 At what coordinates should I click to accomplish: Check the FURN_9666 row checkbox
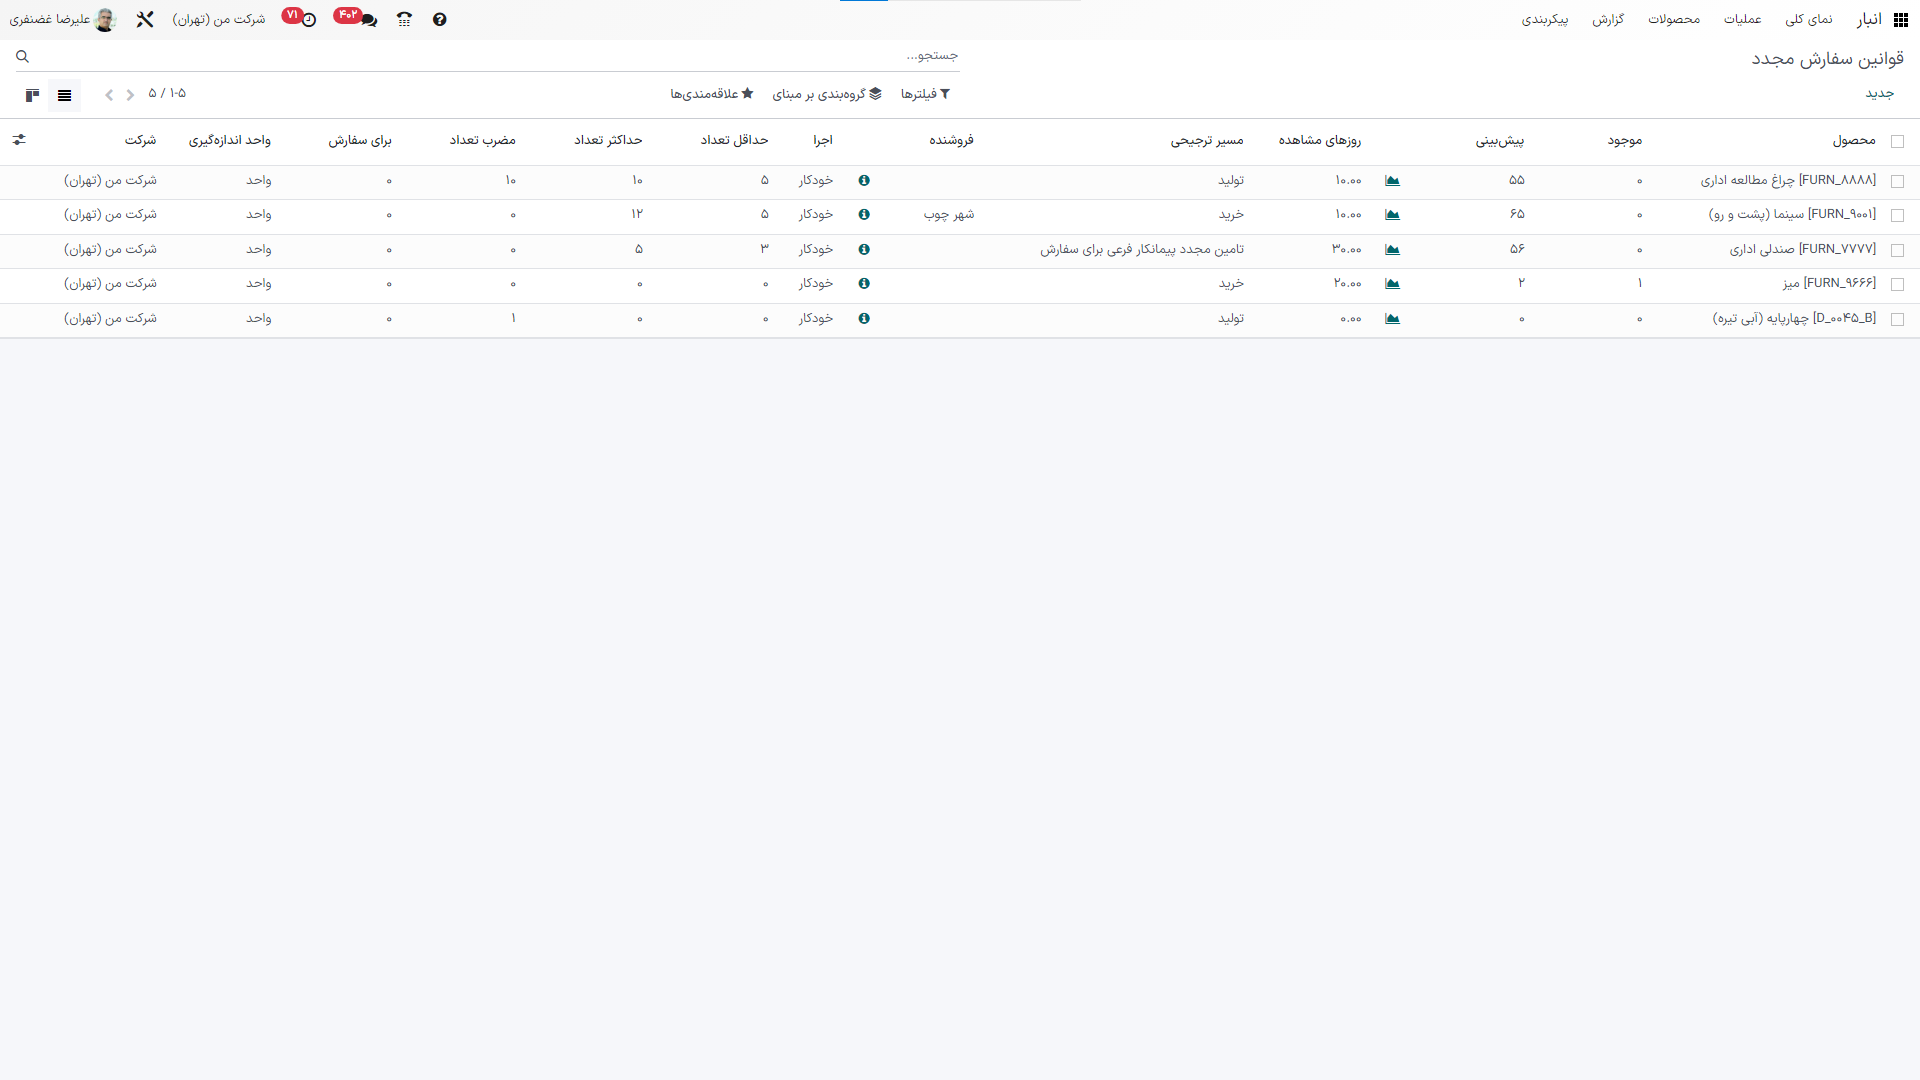[x=1897, y=285]
